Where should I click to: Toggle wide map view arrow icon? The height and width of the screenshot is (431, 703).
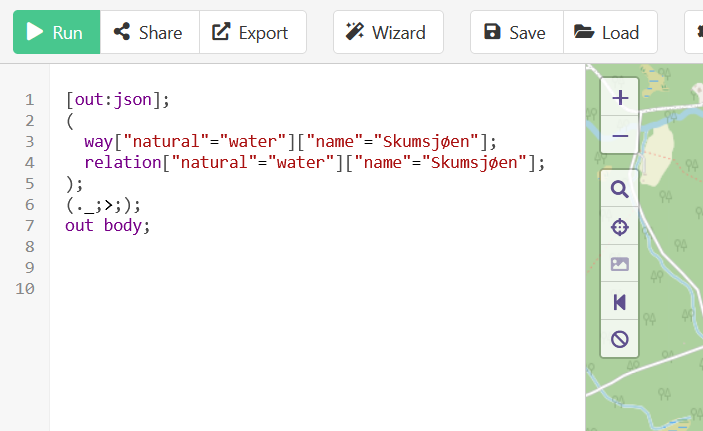pyautogui.click(x=620, y=301)
